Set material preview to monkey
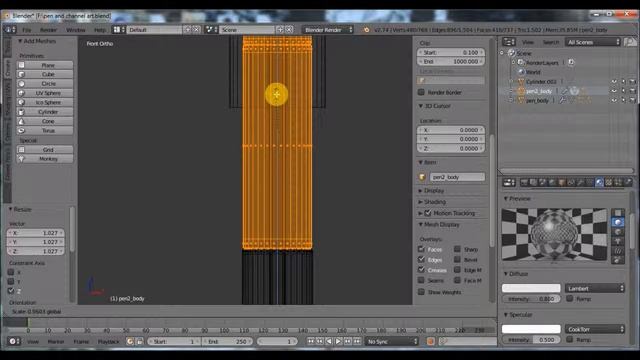 [x=618, y=241]
